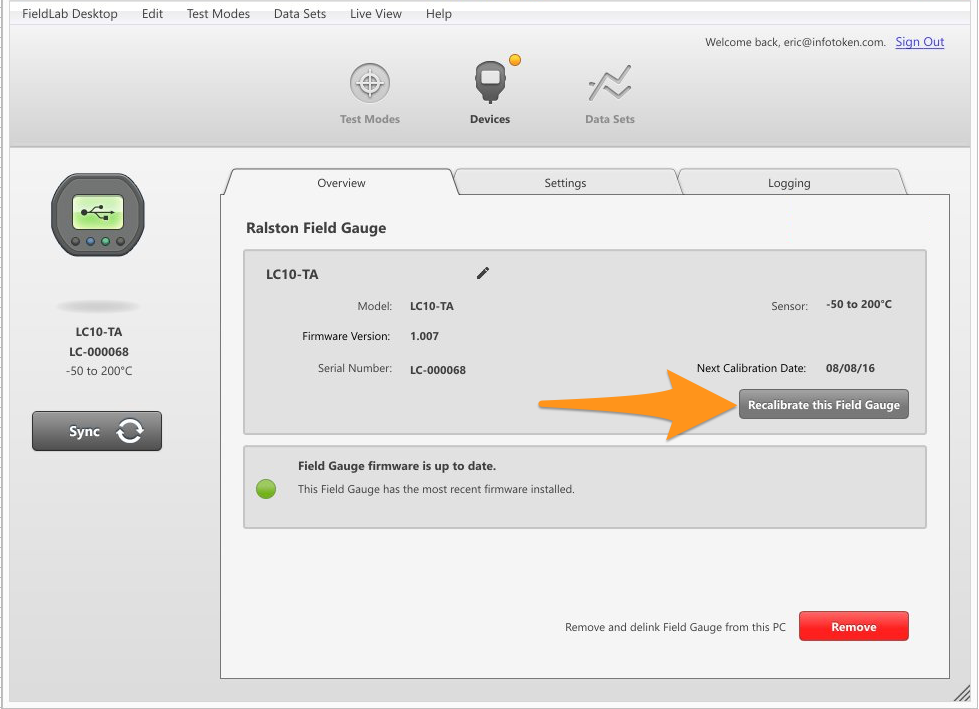Click 'This Field Gauge has the most recent firmware' text
This screenshot has width=979, height=709.
(x=436, y=489)
